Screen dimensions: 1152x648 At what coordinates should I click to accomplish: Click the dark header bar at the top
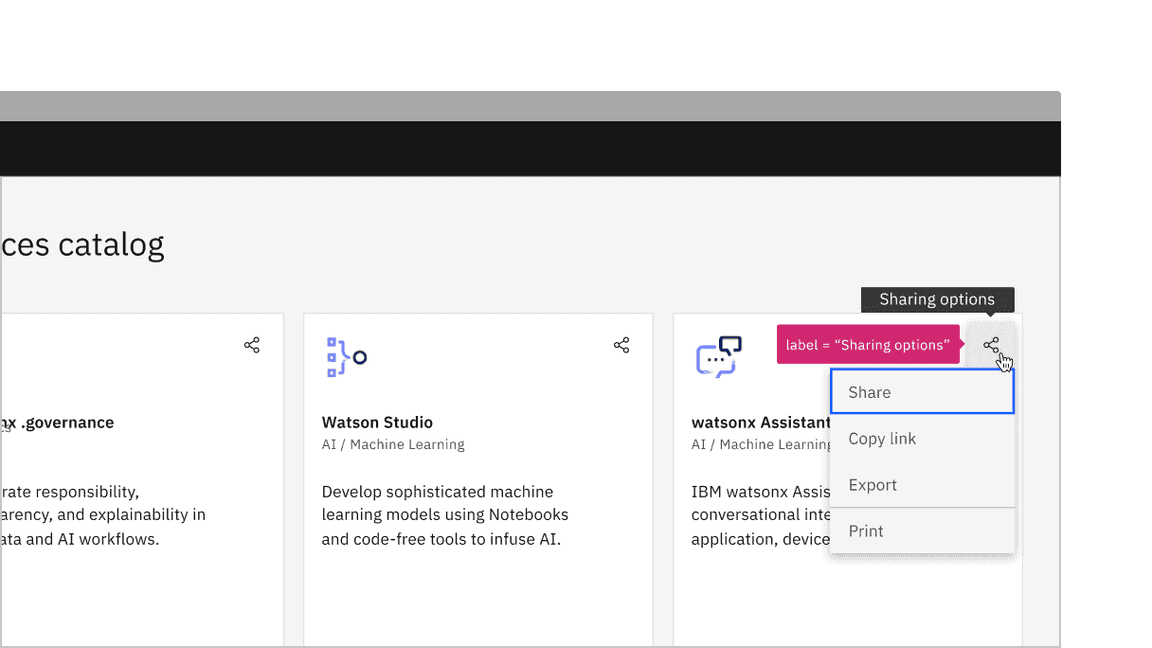click(530, 148)
